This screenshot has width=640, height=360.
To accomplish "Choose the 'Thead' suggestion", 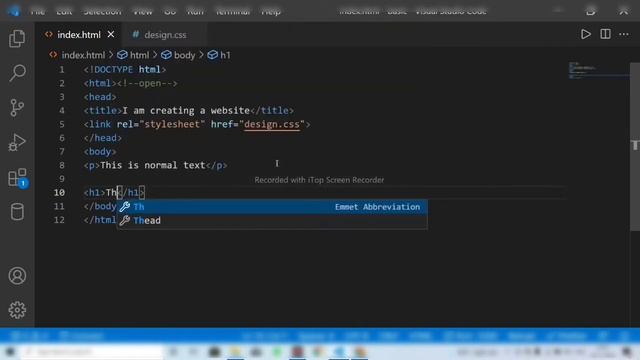I will [272, 221].
